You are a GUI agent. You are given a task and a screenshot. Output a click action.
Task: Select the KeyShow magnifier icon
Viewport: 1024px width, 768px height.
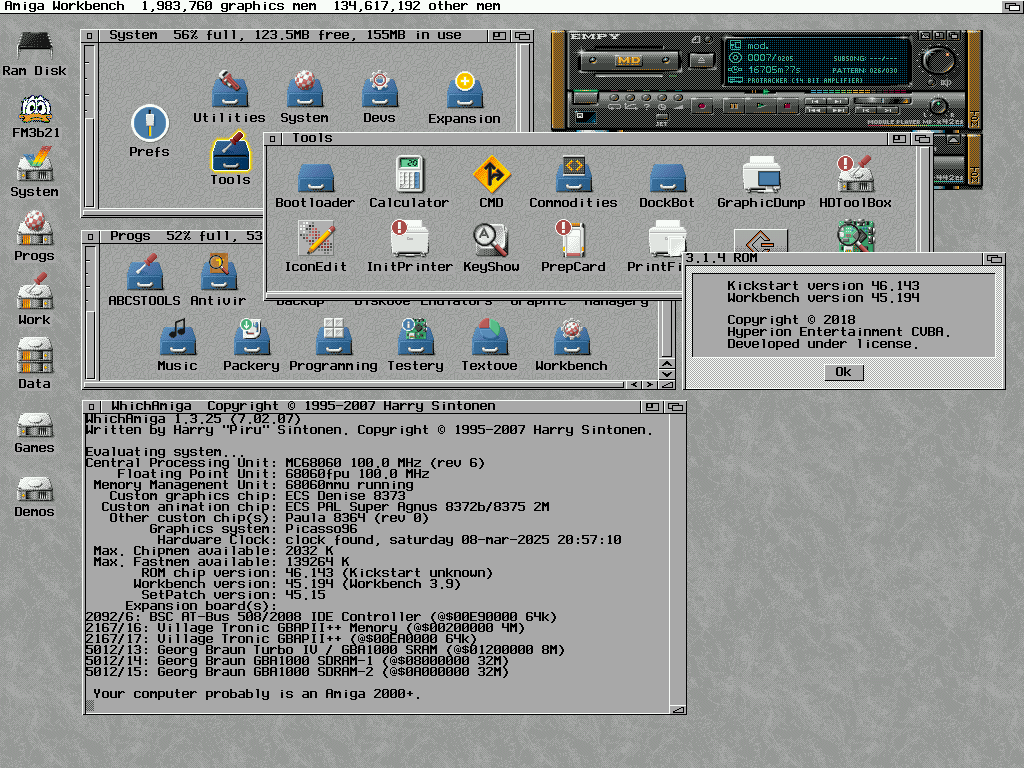[x=491, y=240]
